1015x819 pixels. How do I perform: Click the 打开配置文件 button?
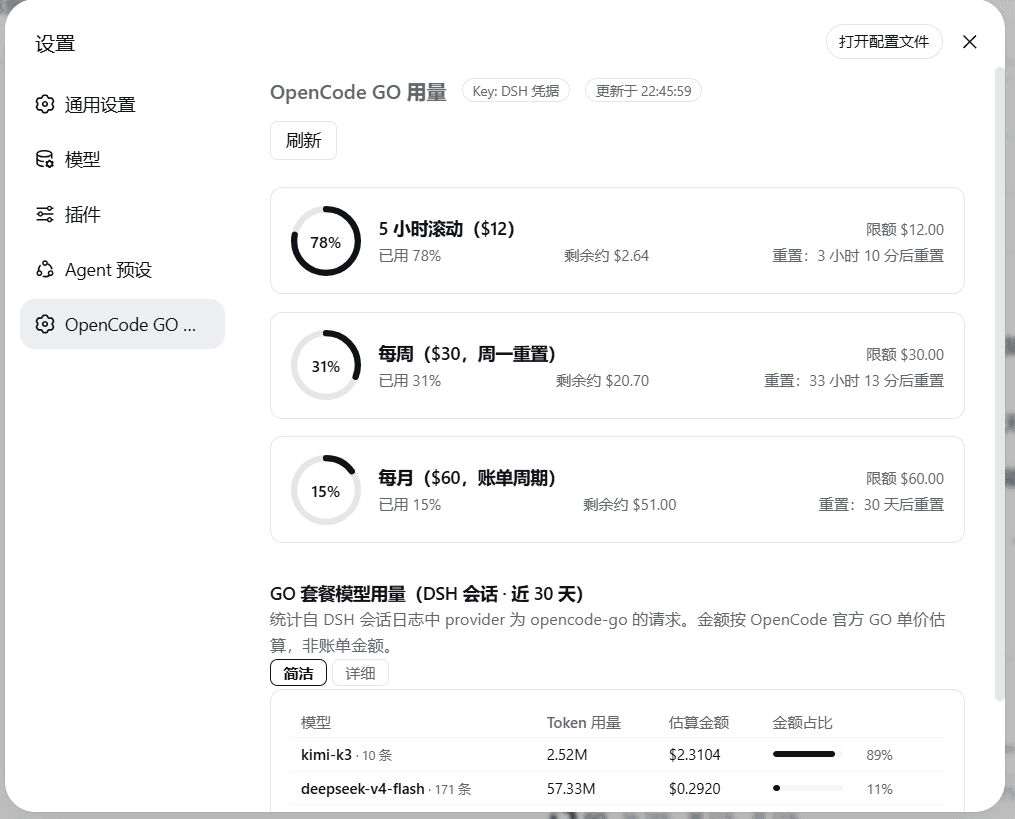point(884,42)
